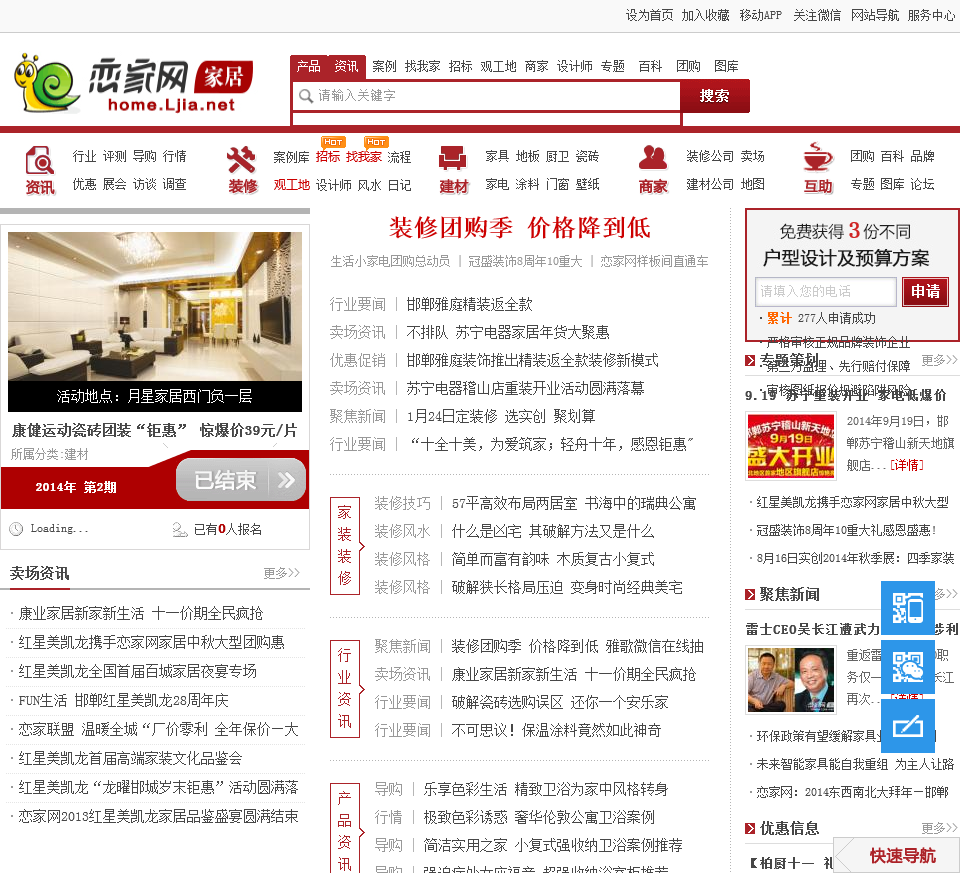Viewport: 960px width, 873px height.
Task: Open 壁纸 under 建材 section
Action: [588, 184]
